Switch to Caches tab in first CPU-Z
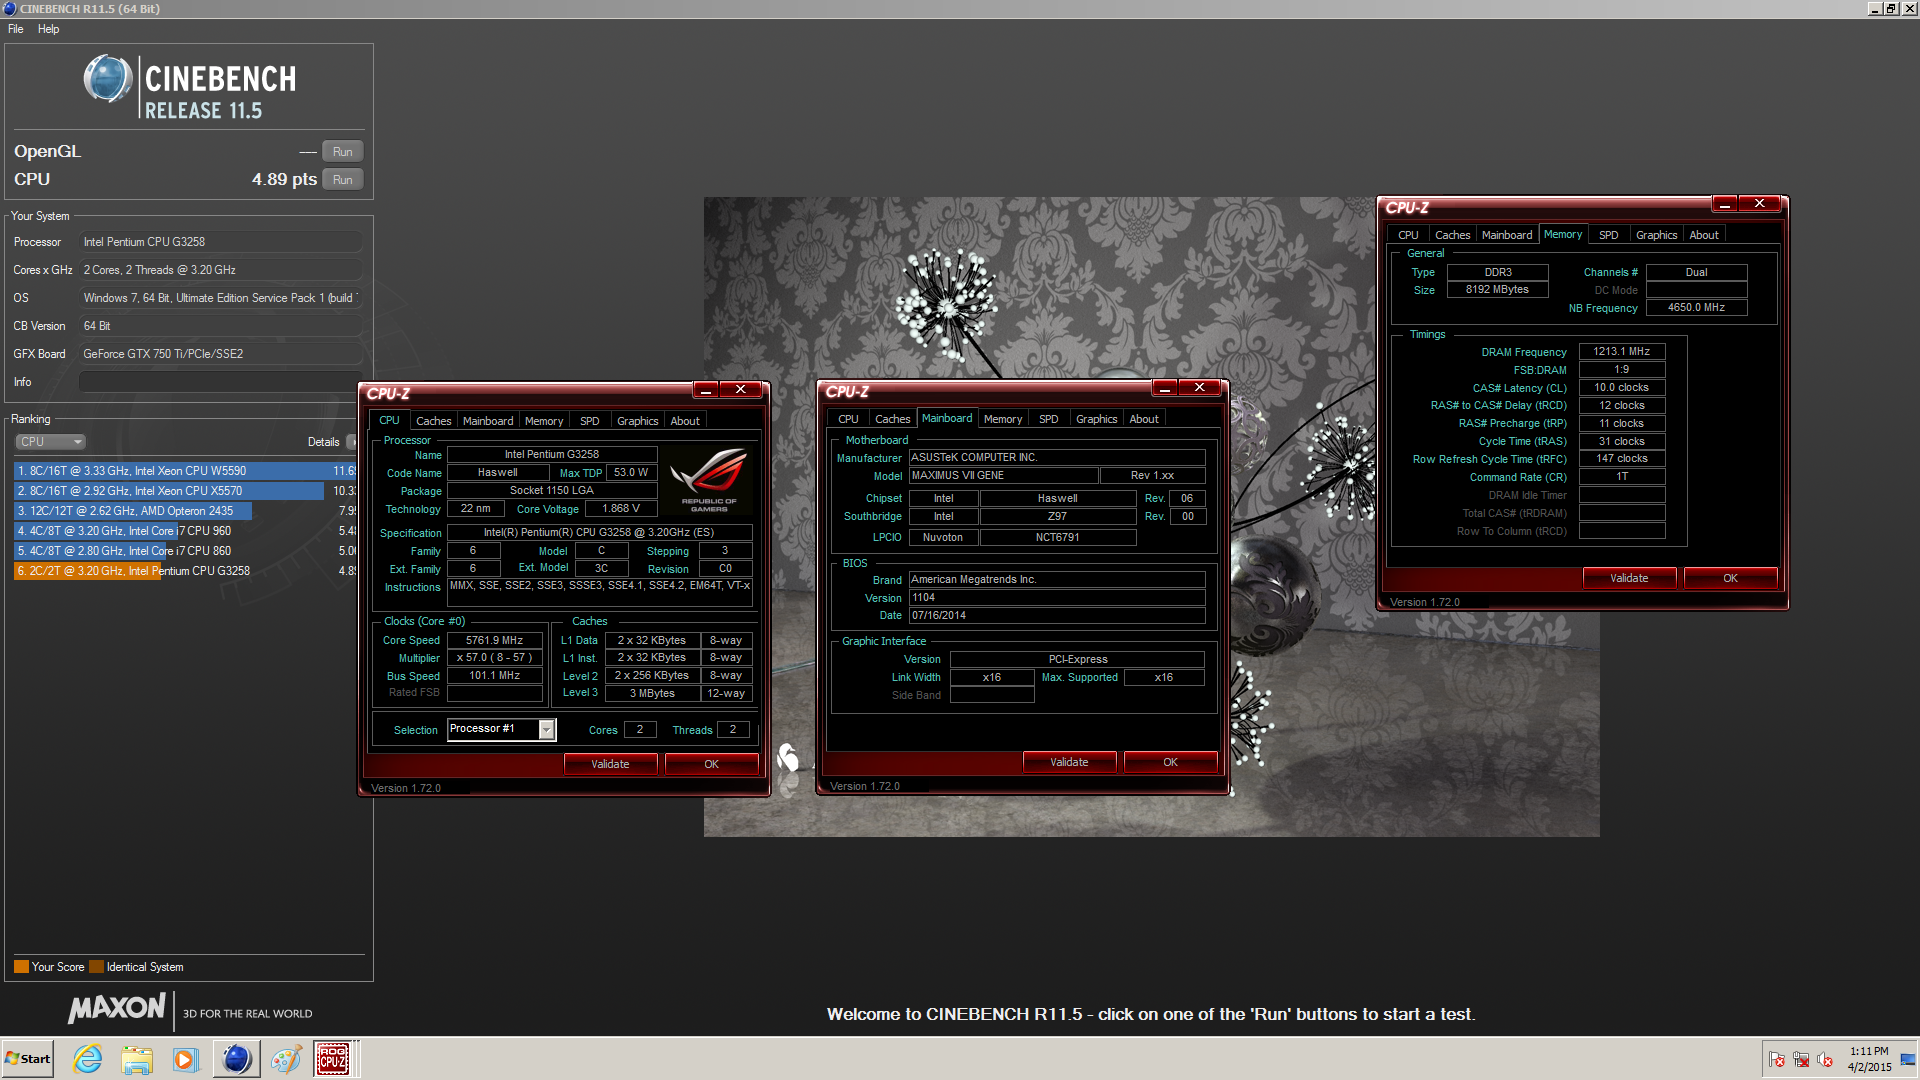1920x1080 pixels. pyautogui.click(x=433, y=421)
